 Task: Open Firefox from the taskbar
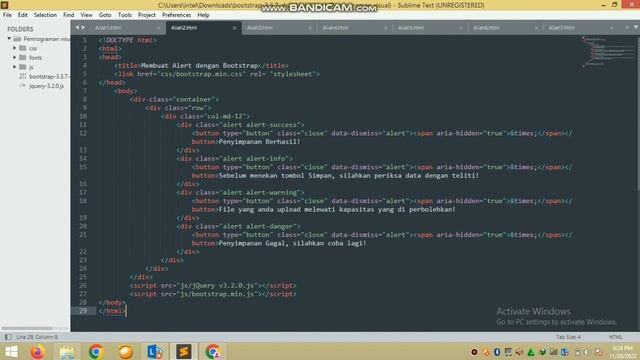[38, 351]
